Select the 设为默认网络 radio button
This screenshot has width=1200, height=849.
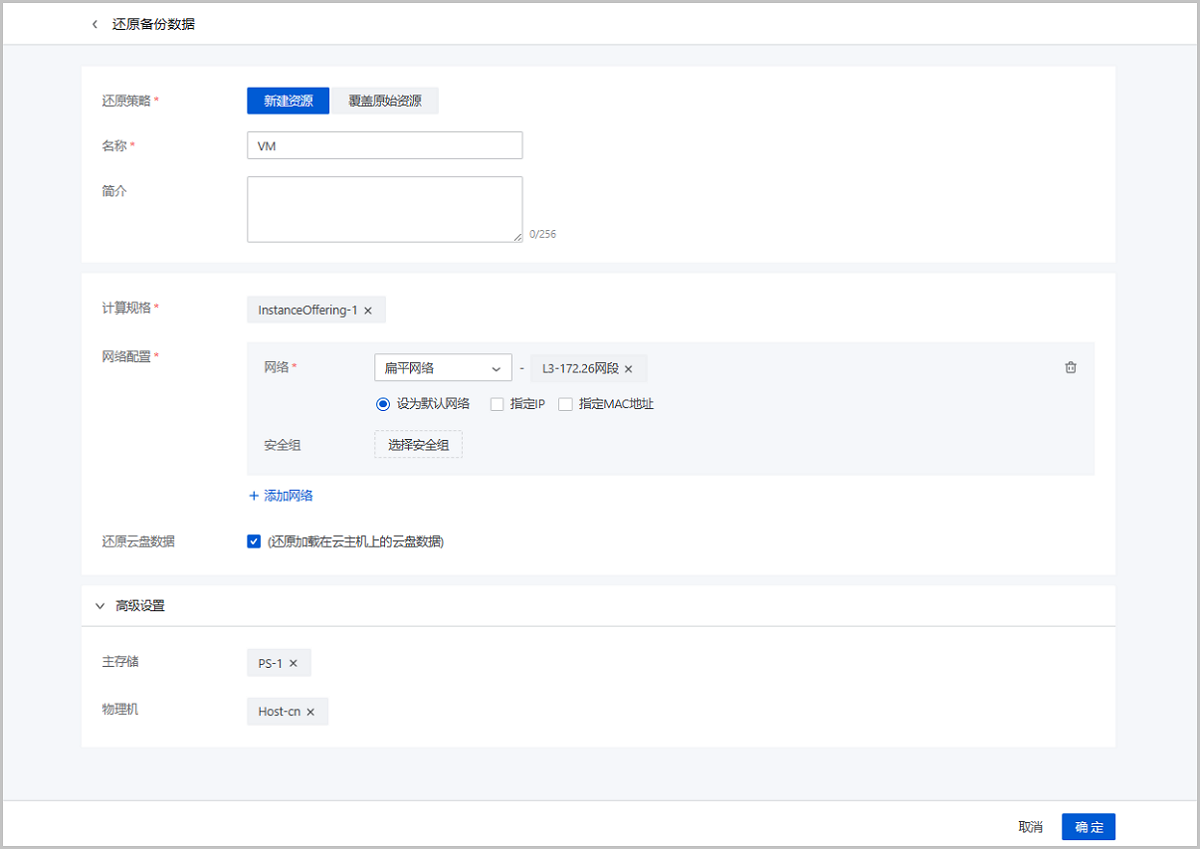click(382, 404)
